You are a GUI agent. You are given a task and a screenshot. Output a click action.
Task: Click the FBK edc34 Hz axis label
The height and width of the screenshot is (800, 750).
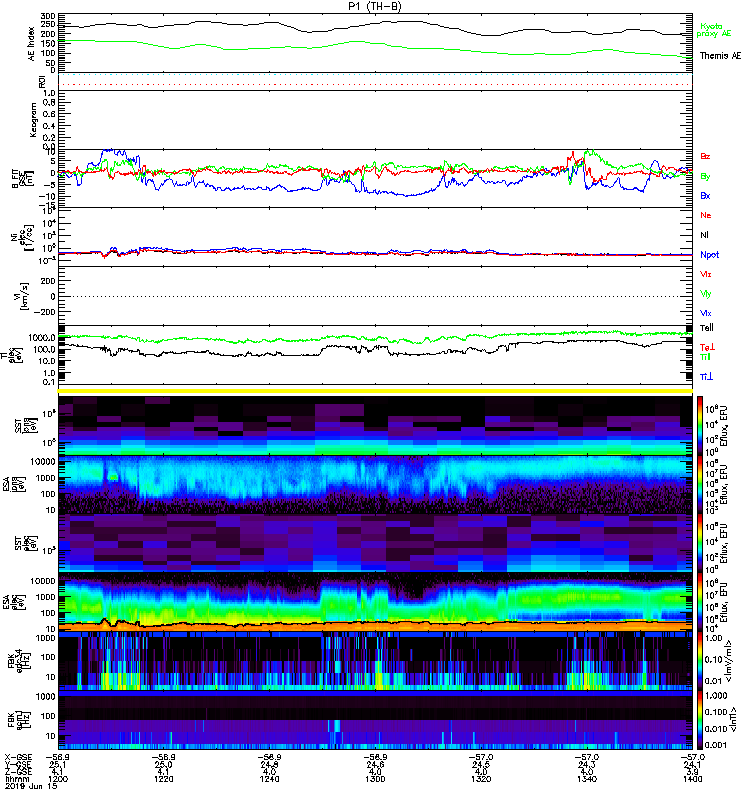tap(19, 661)
